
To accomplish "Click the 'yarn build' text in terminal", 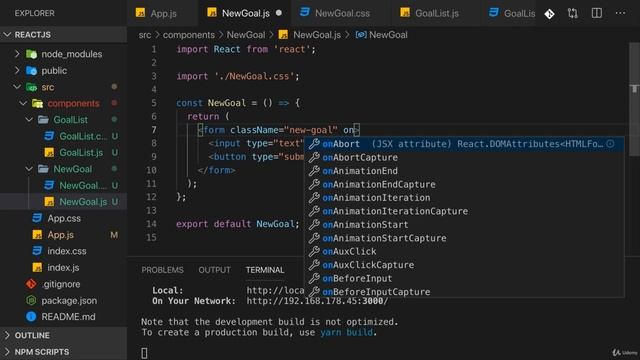I will [x=346, y=332].
